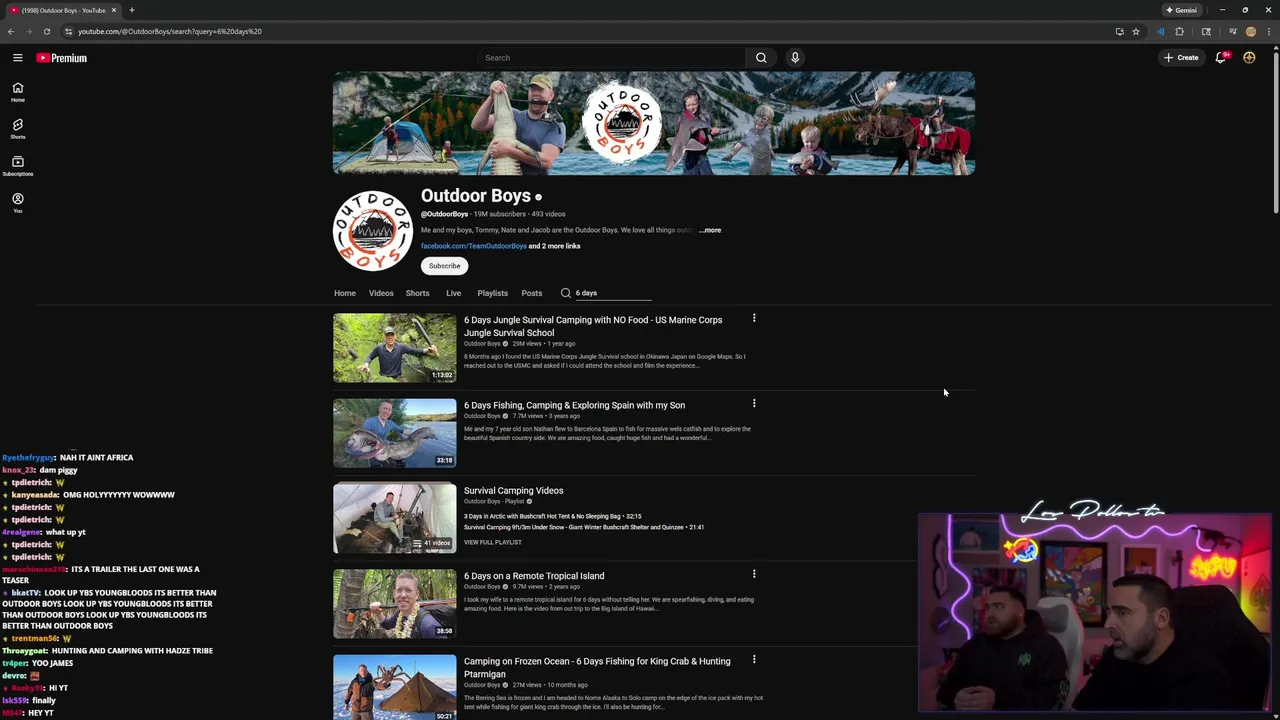
Task: Click '3 Days in Arctic with Bushcraft Hot Tent' entry
Action: point(552,517)
